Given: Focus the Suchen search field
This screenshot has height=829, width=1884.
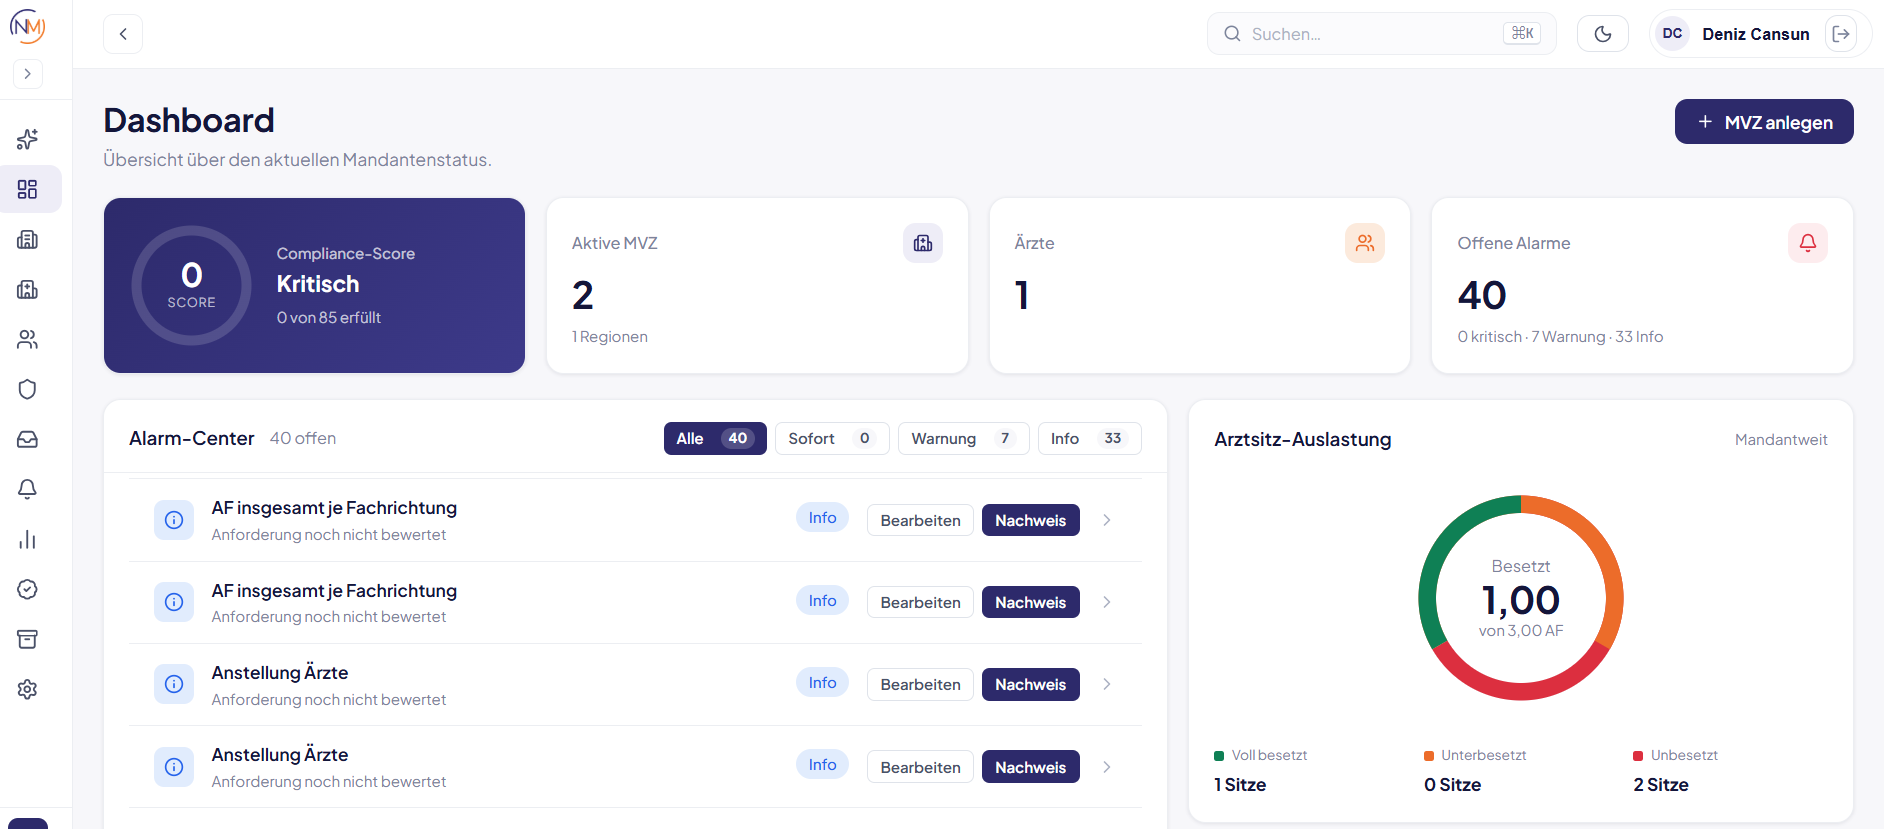Looking at the screenshot, I should tap(1381, 34).
